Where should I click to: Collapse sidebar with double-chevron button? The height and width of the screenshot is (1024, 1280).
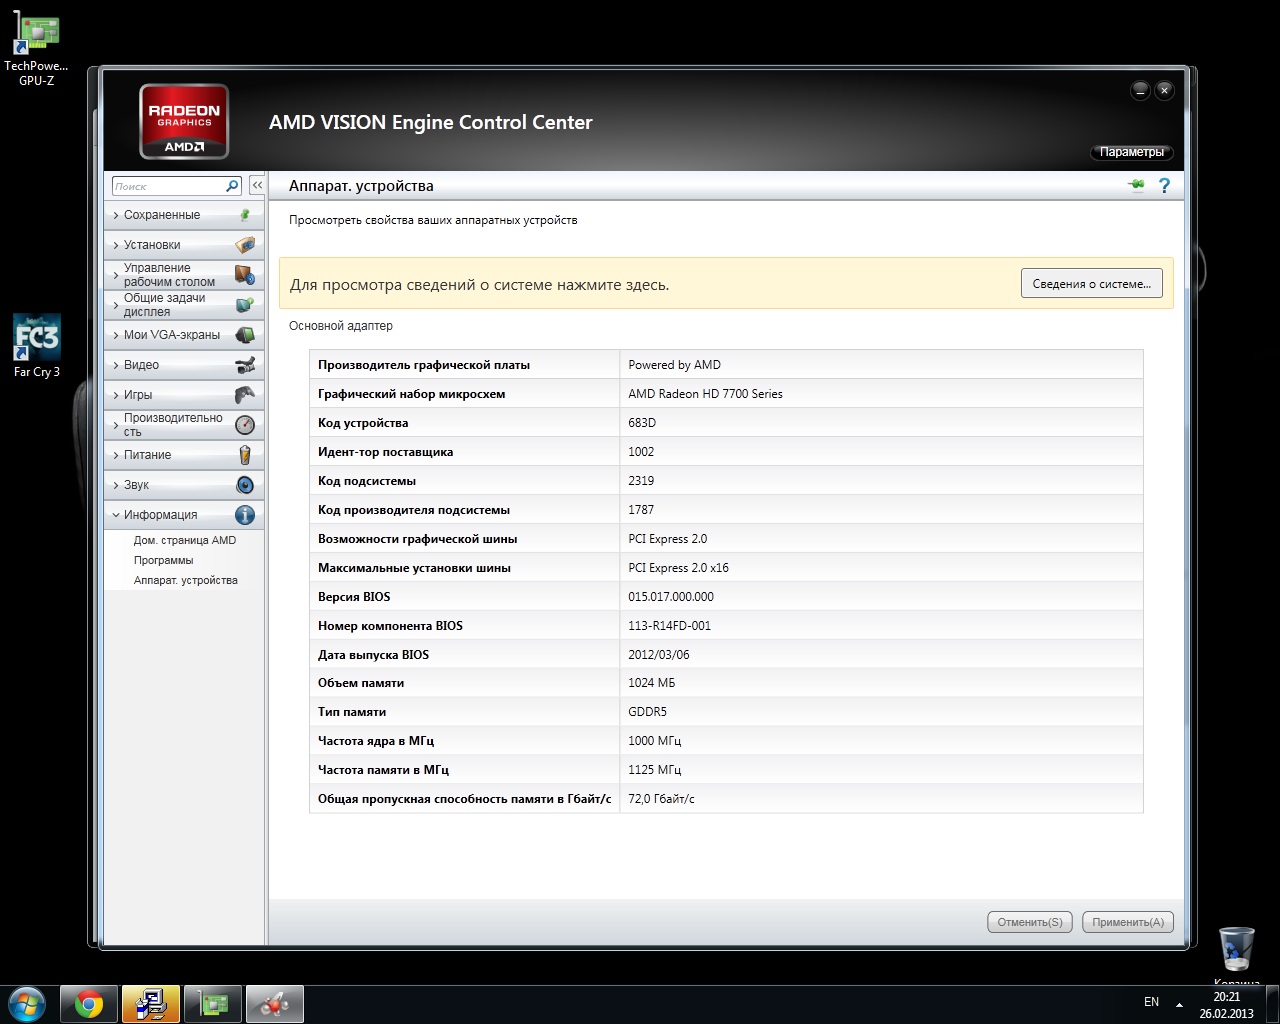(257, 186)
